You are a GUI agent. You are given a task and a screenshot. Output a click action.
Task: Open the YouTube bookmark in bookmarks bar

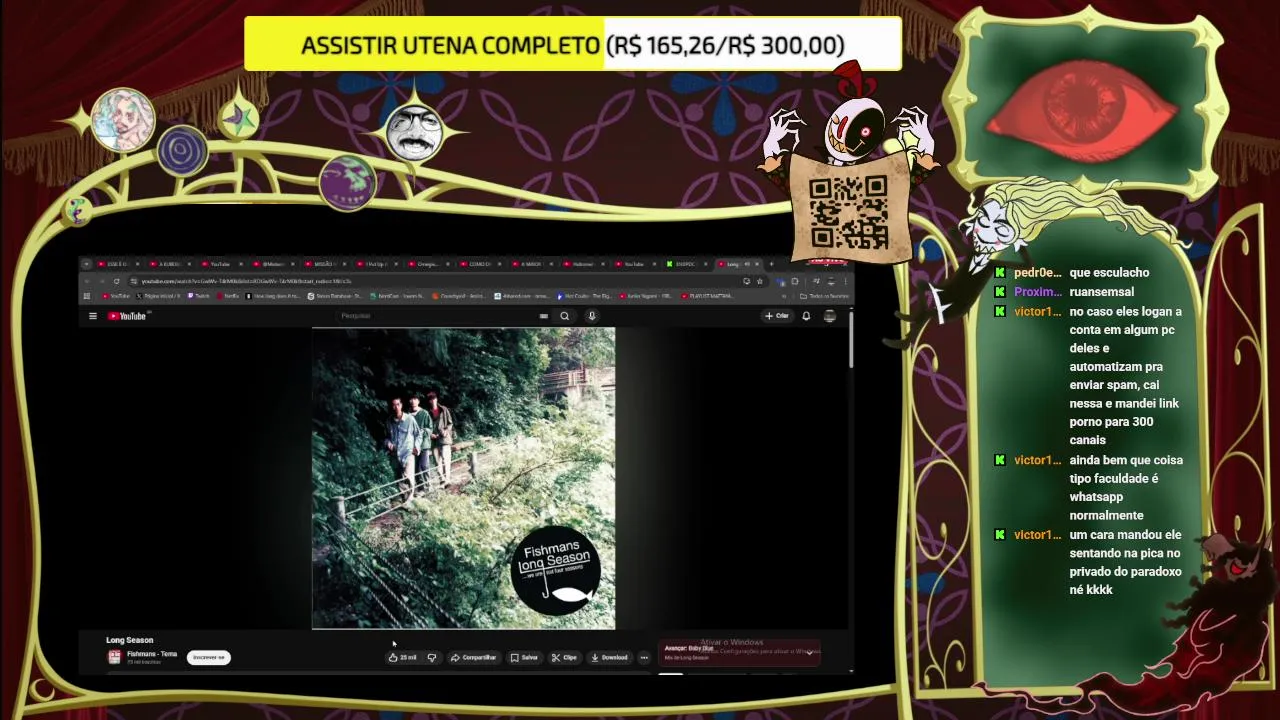[116, 296]
